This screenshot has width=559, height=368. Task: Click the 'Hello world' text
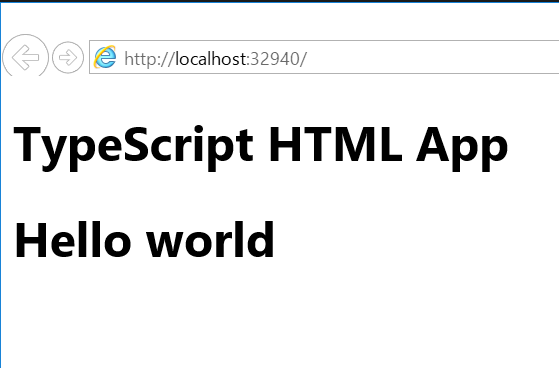coord(144,240)
